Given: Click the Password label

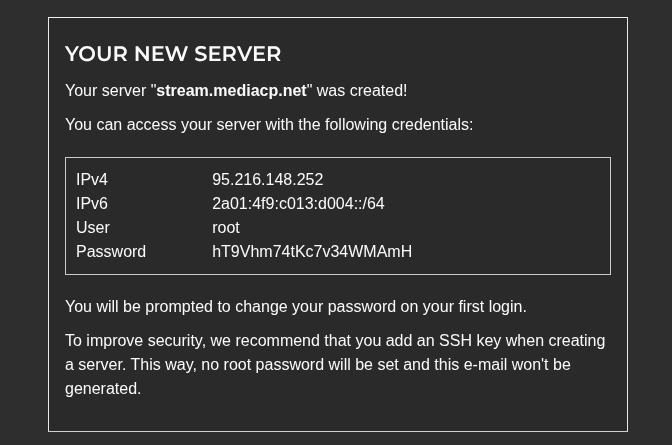Looking at the screenshot, I should pyautogui.click(x=111, y=252).
